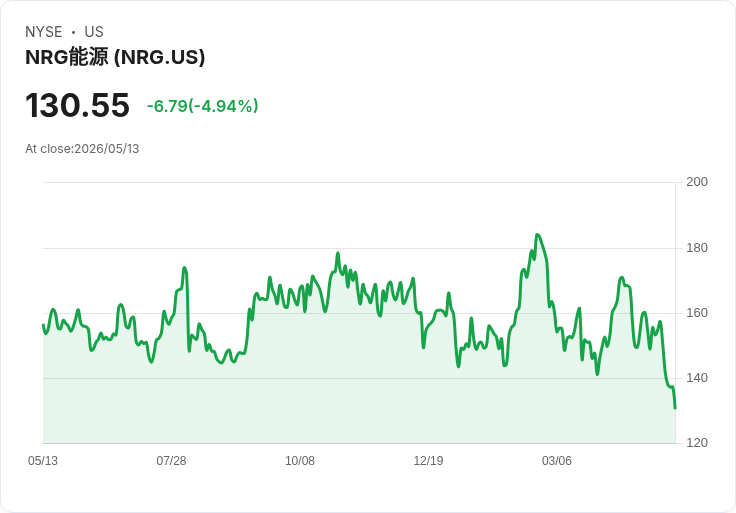Click the 07/28 x-axis date label
This screenshot has height=513, width=736.
click(171, 461)
